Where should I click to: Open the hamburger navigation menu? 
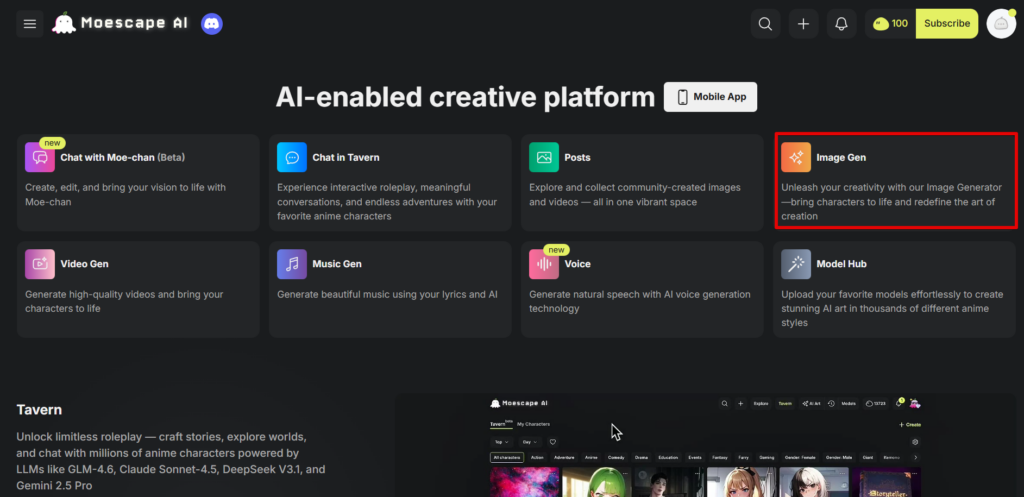[x=29, y=24]
